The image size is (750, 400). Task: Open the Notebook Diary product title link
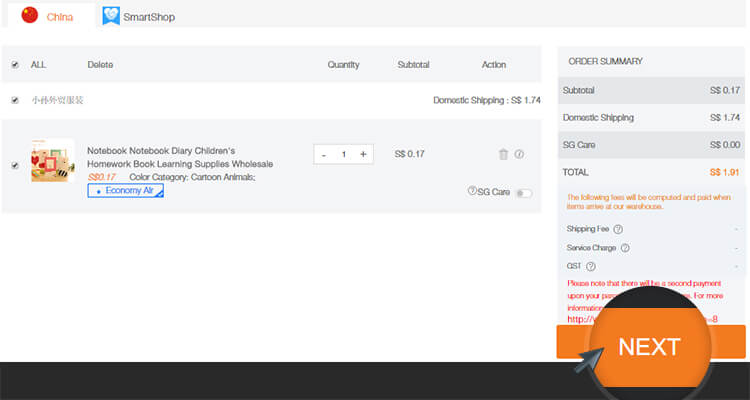tap(180, 157)
